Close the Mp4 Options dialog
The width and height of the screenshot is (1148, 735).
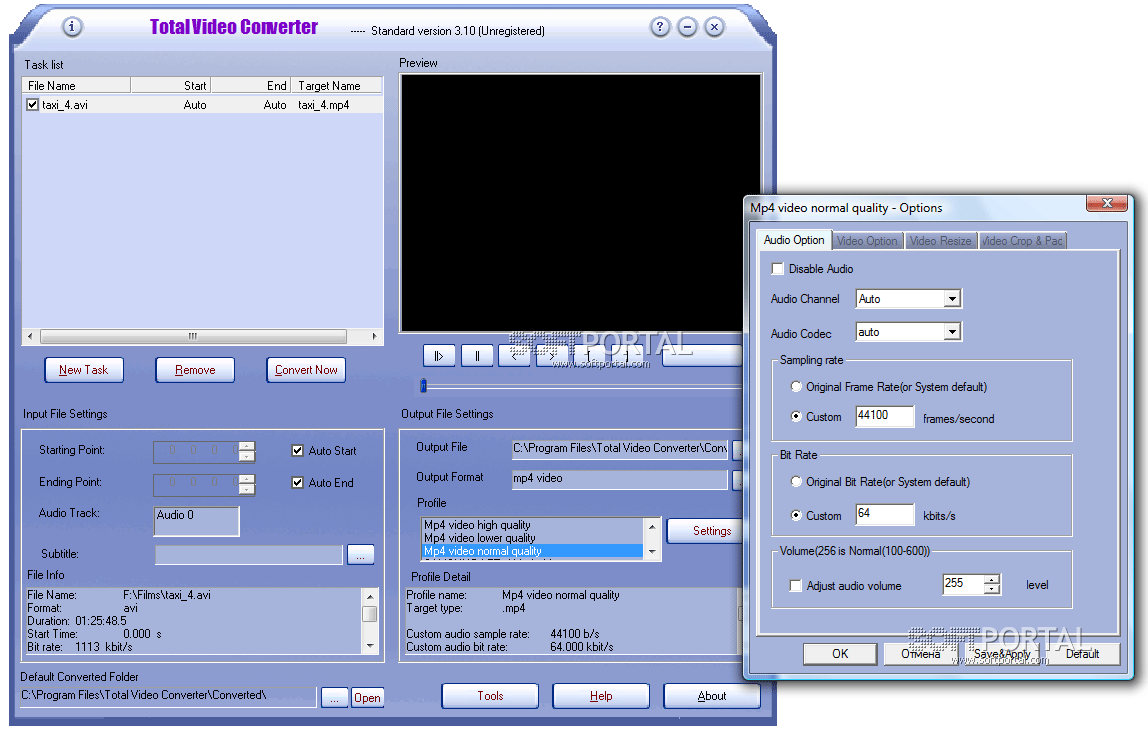click(x=1106, y=203)
